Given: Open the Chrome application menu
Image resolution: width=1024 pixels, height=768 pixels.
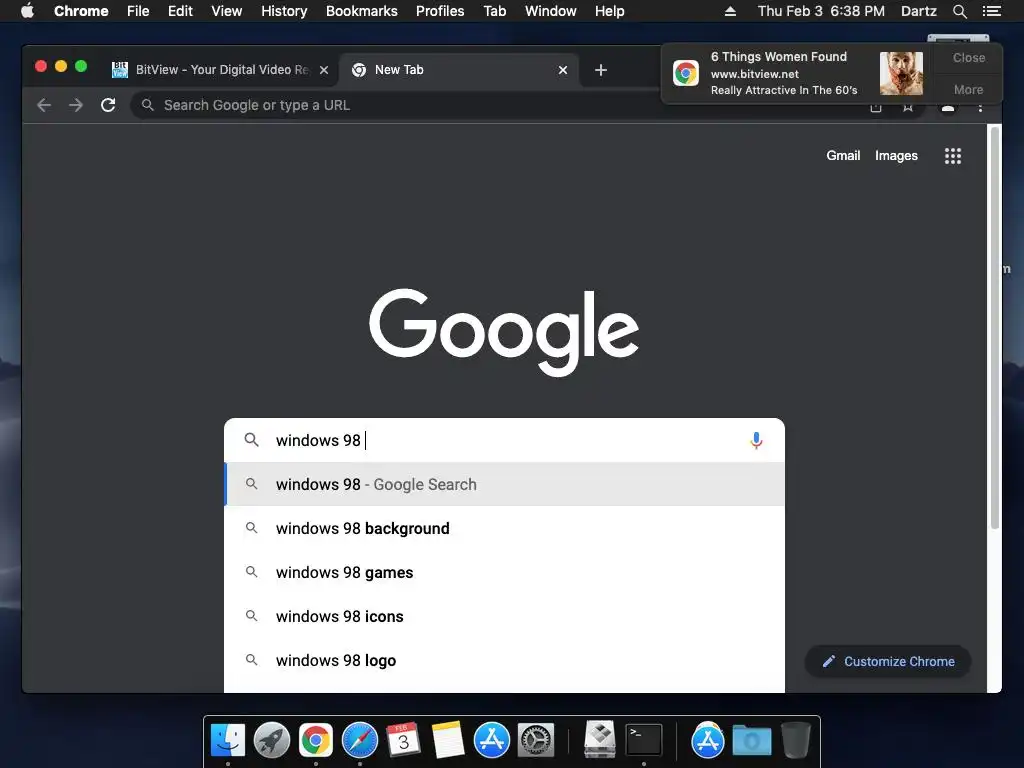Looking at the screenshot, I should (x=81, y=11).
